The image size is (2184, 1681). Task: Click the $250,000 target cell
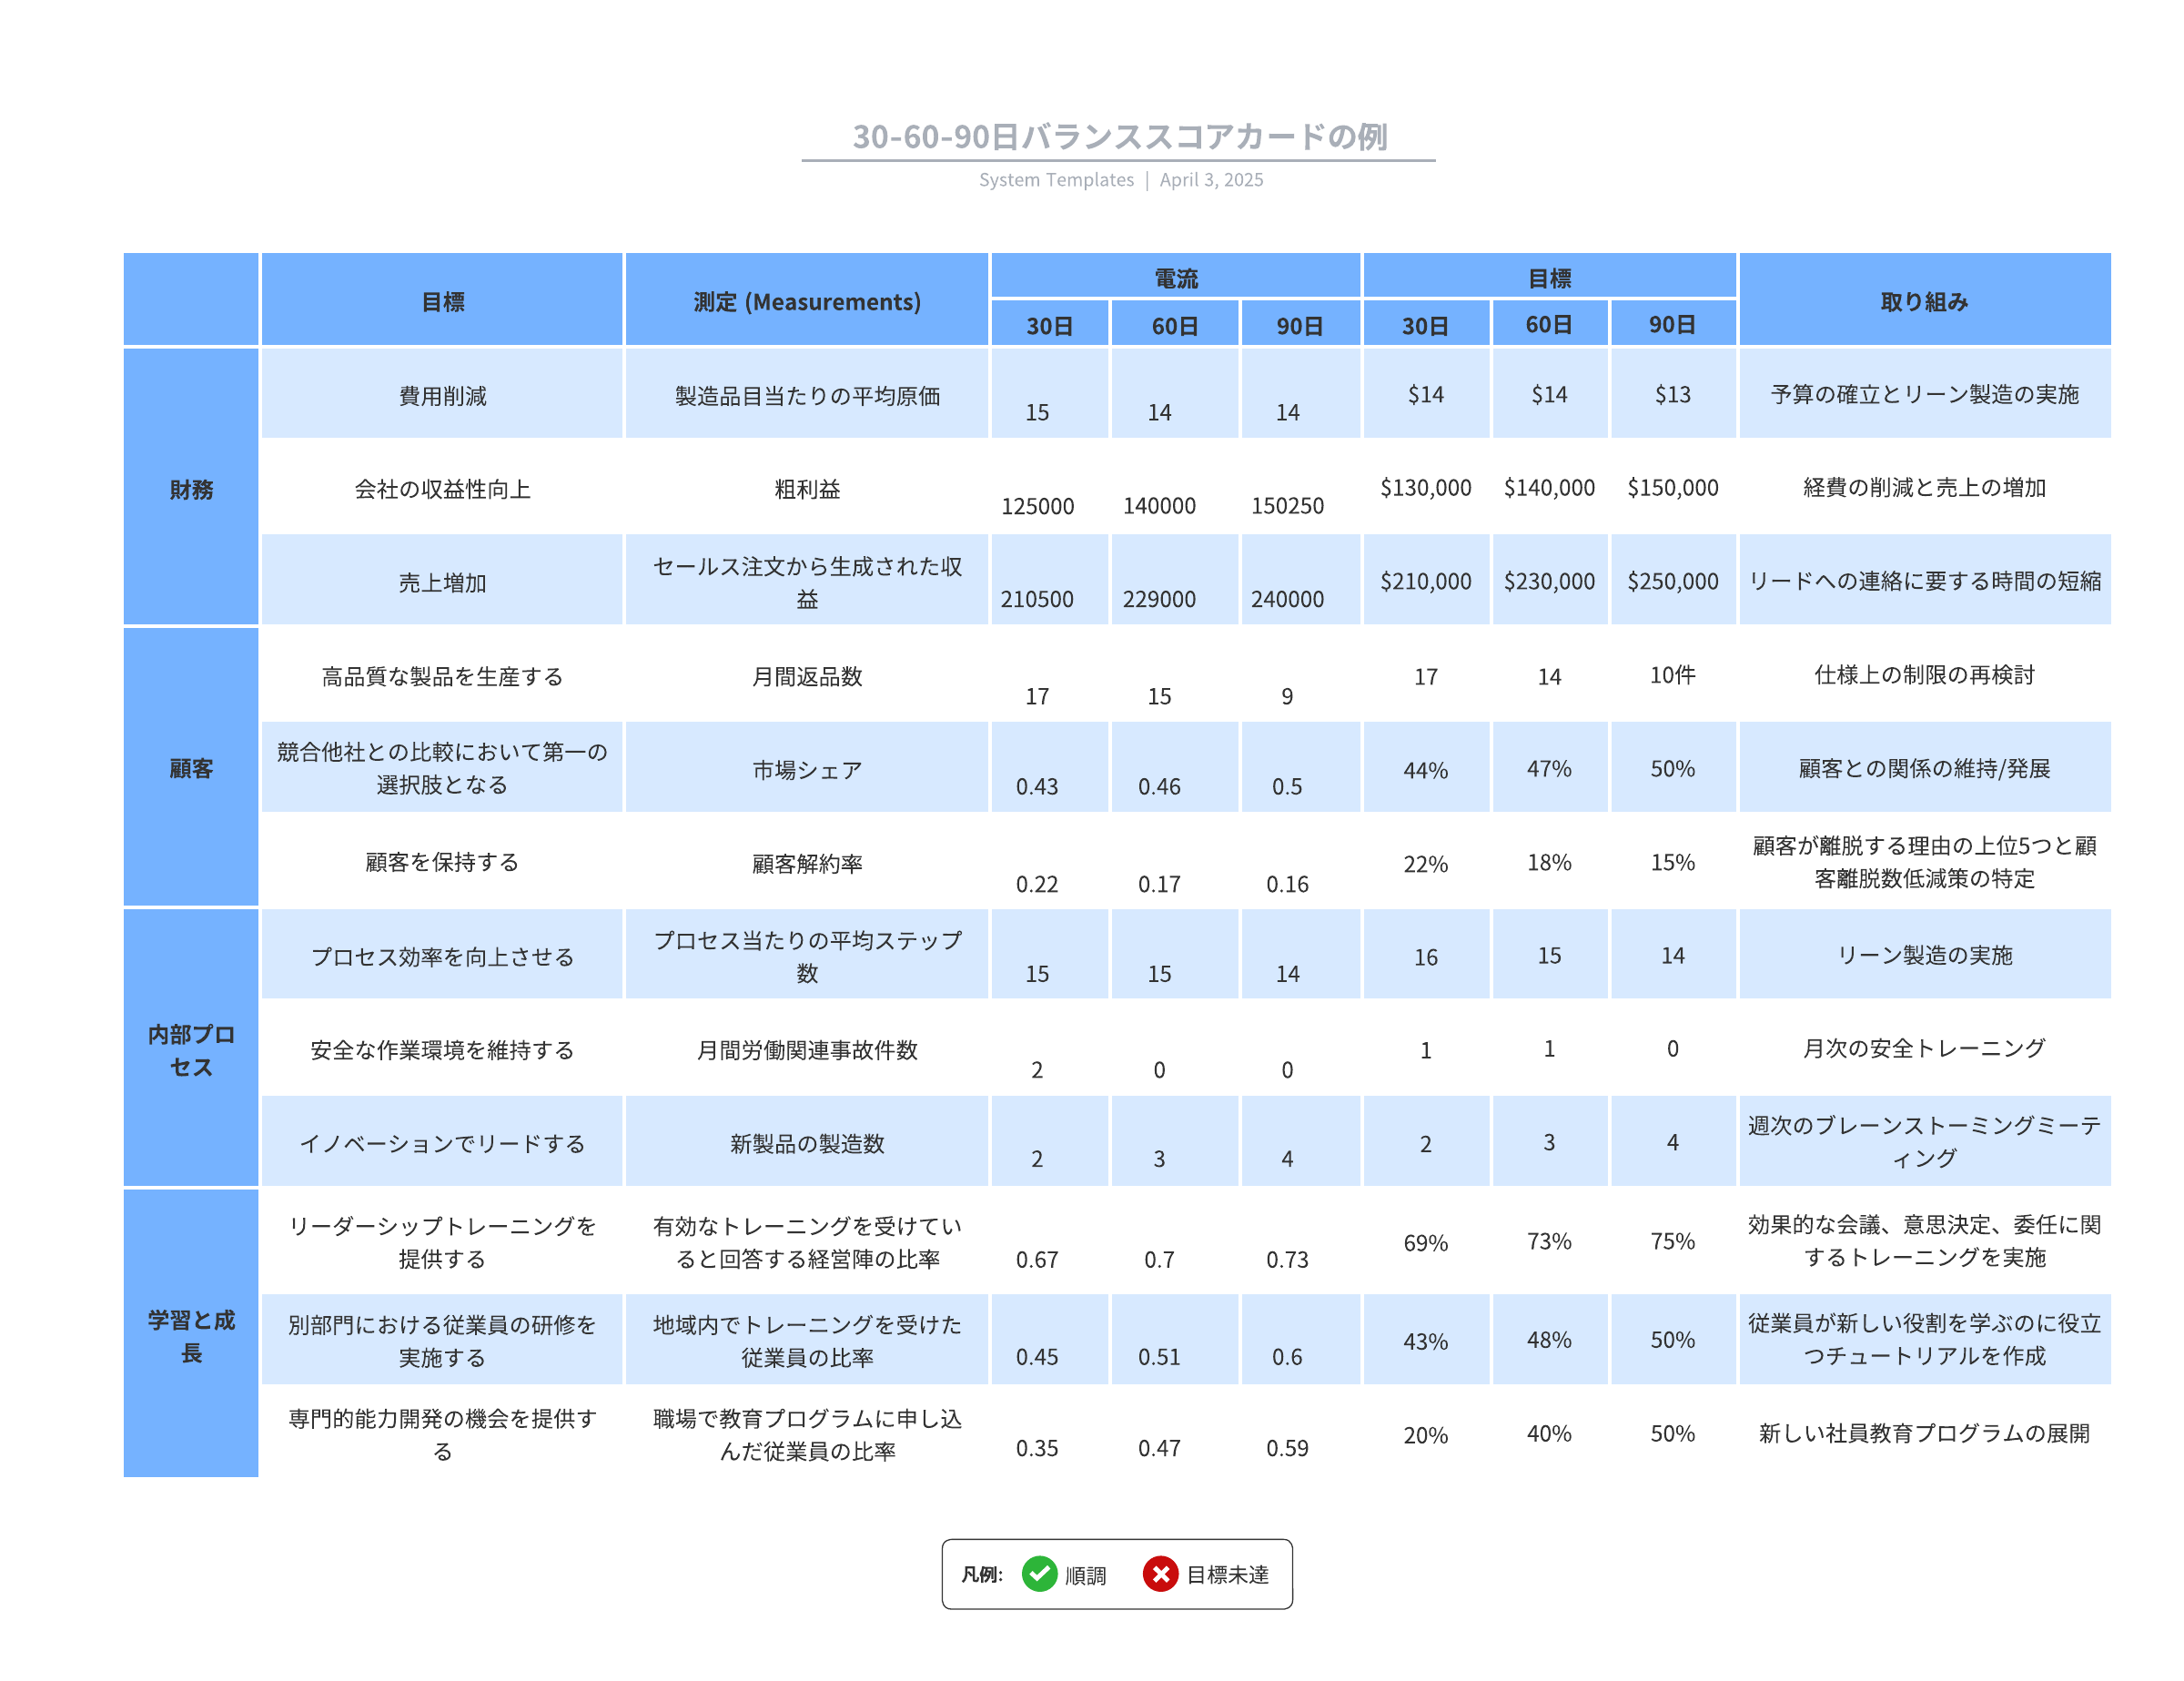1672,580
